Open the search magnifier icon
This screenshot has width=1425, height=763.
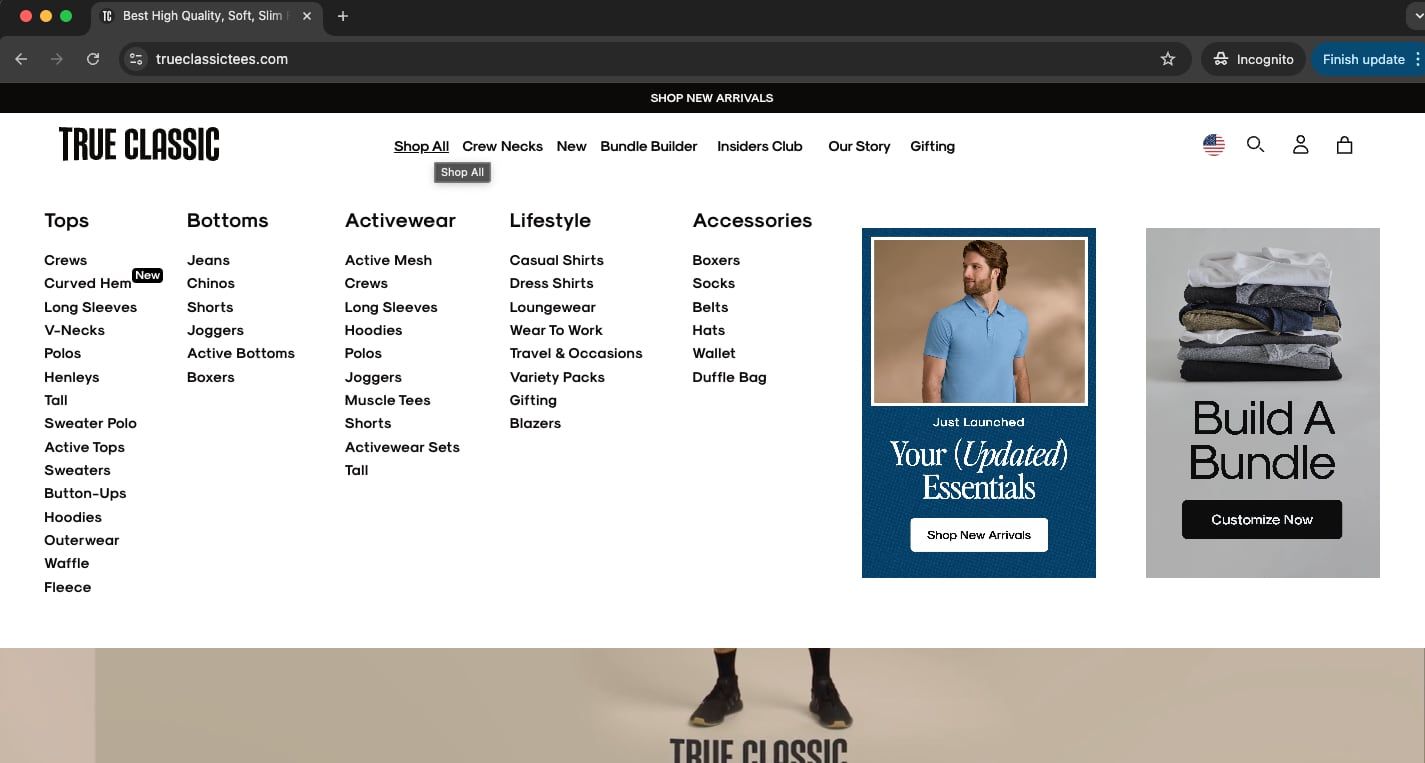tap(1255, 145)
